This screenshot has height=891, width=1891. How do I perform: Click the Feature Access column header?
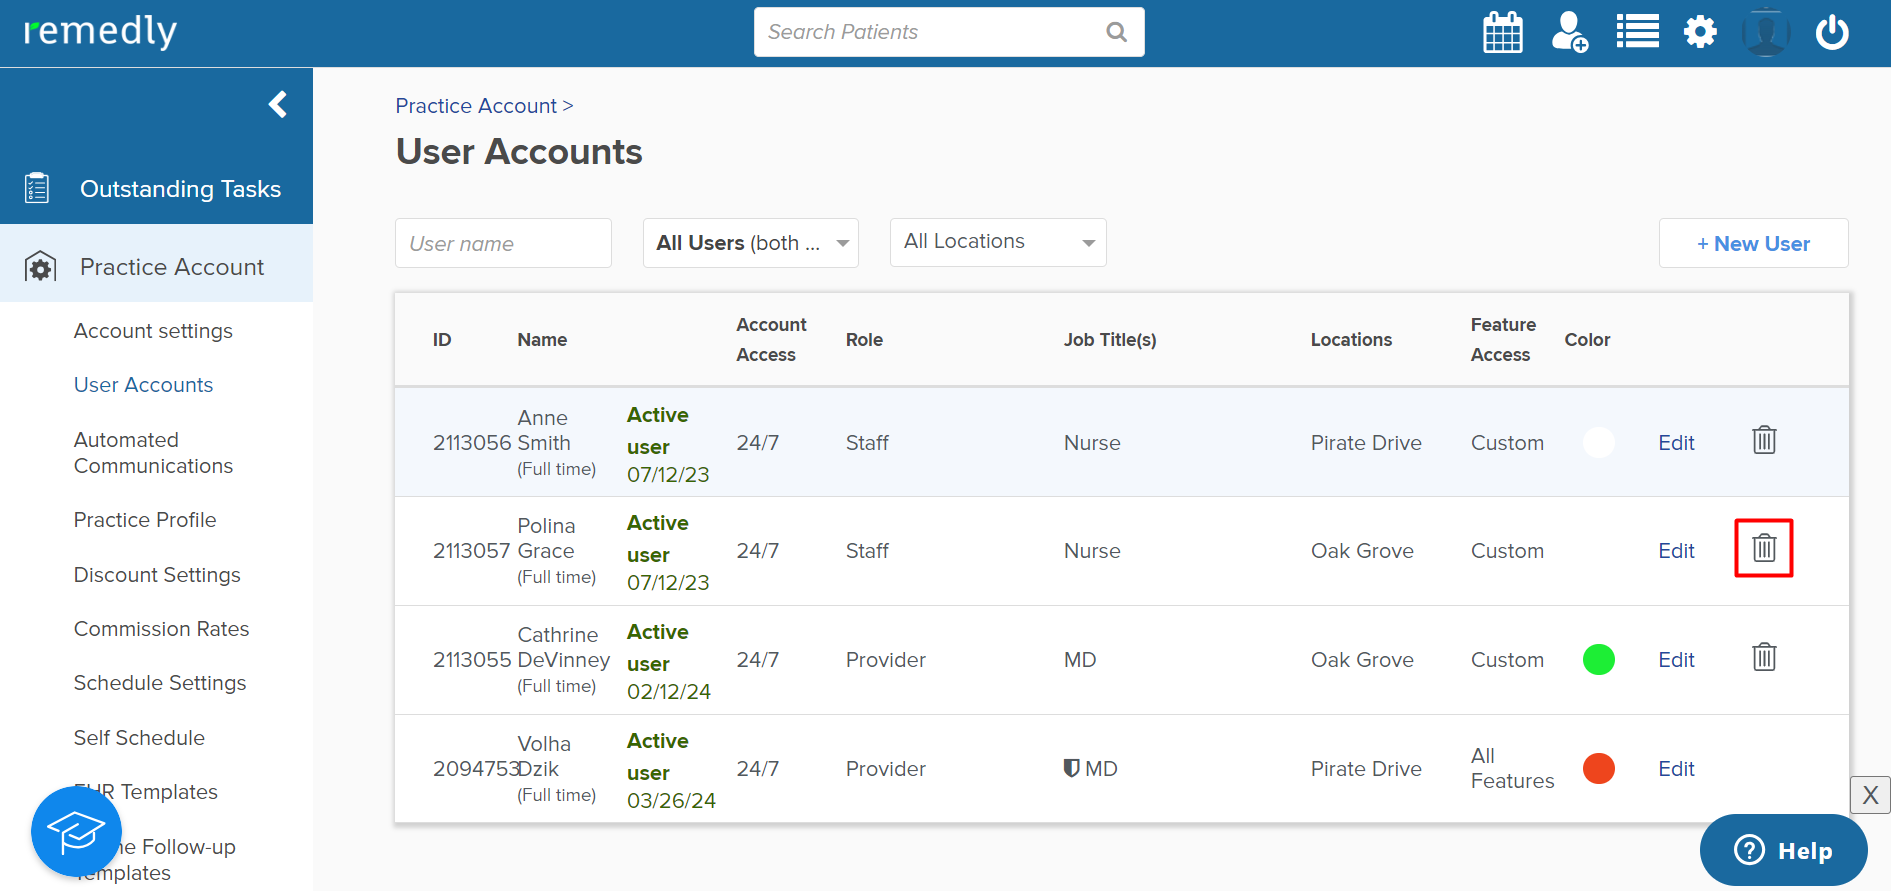pos(1503,340)
